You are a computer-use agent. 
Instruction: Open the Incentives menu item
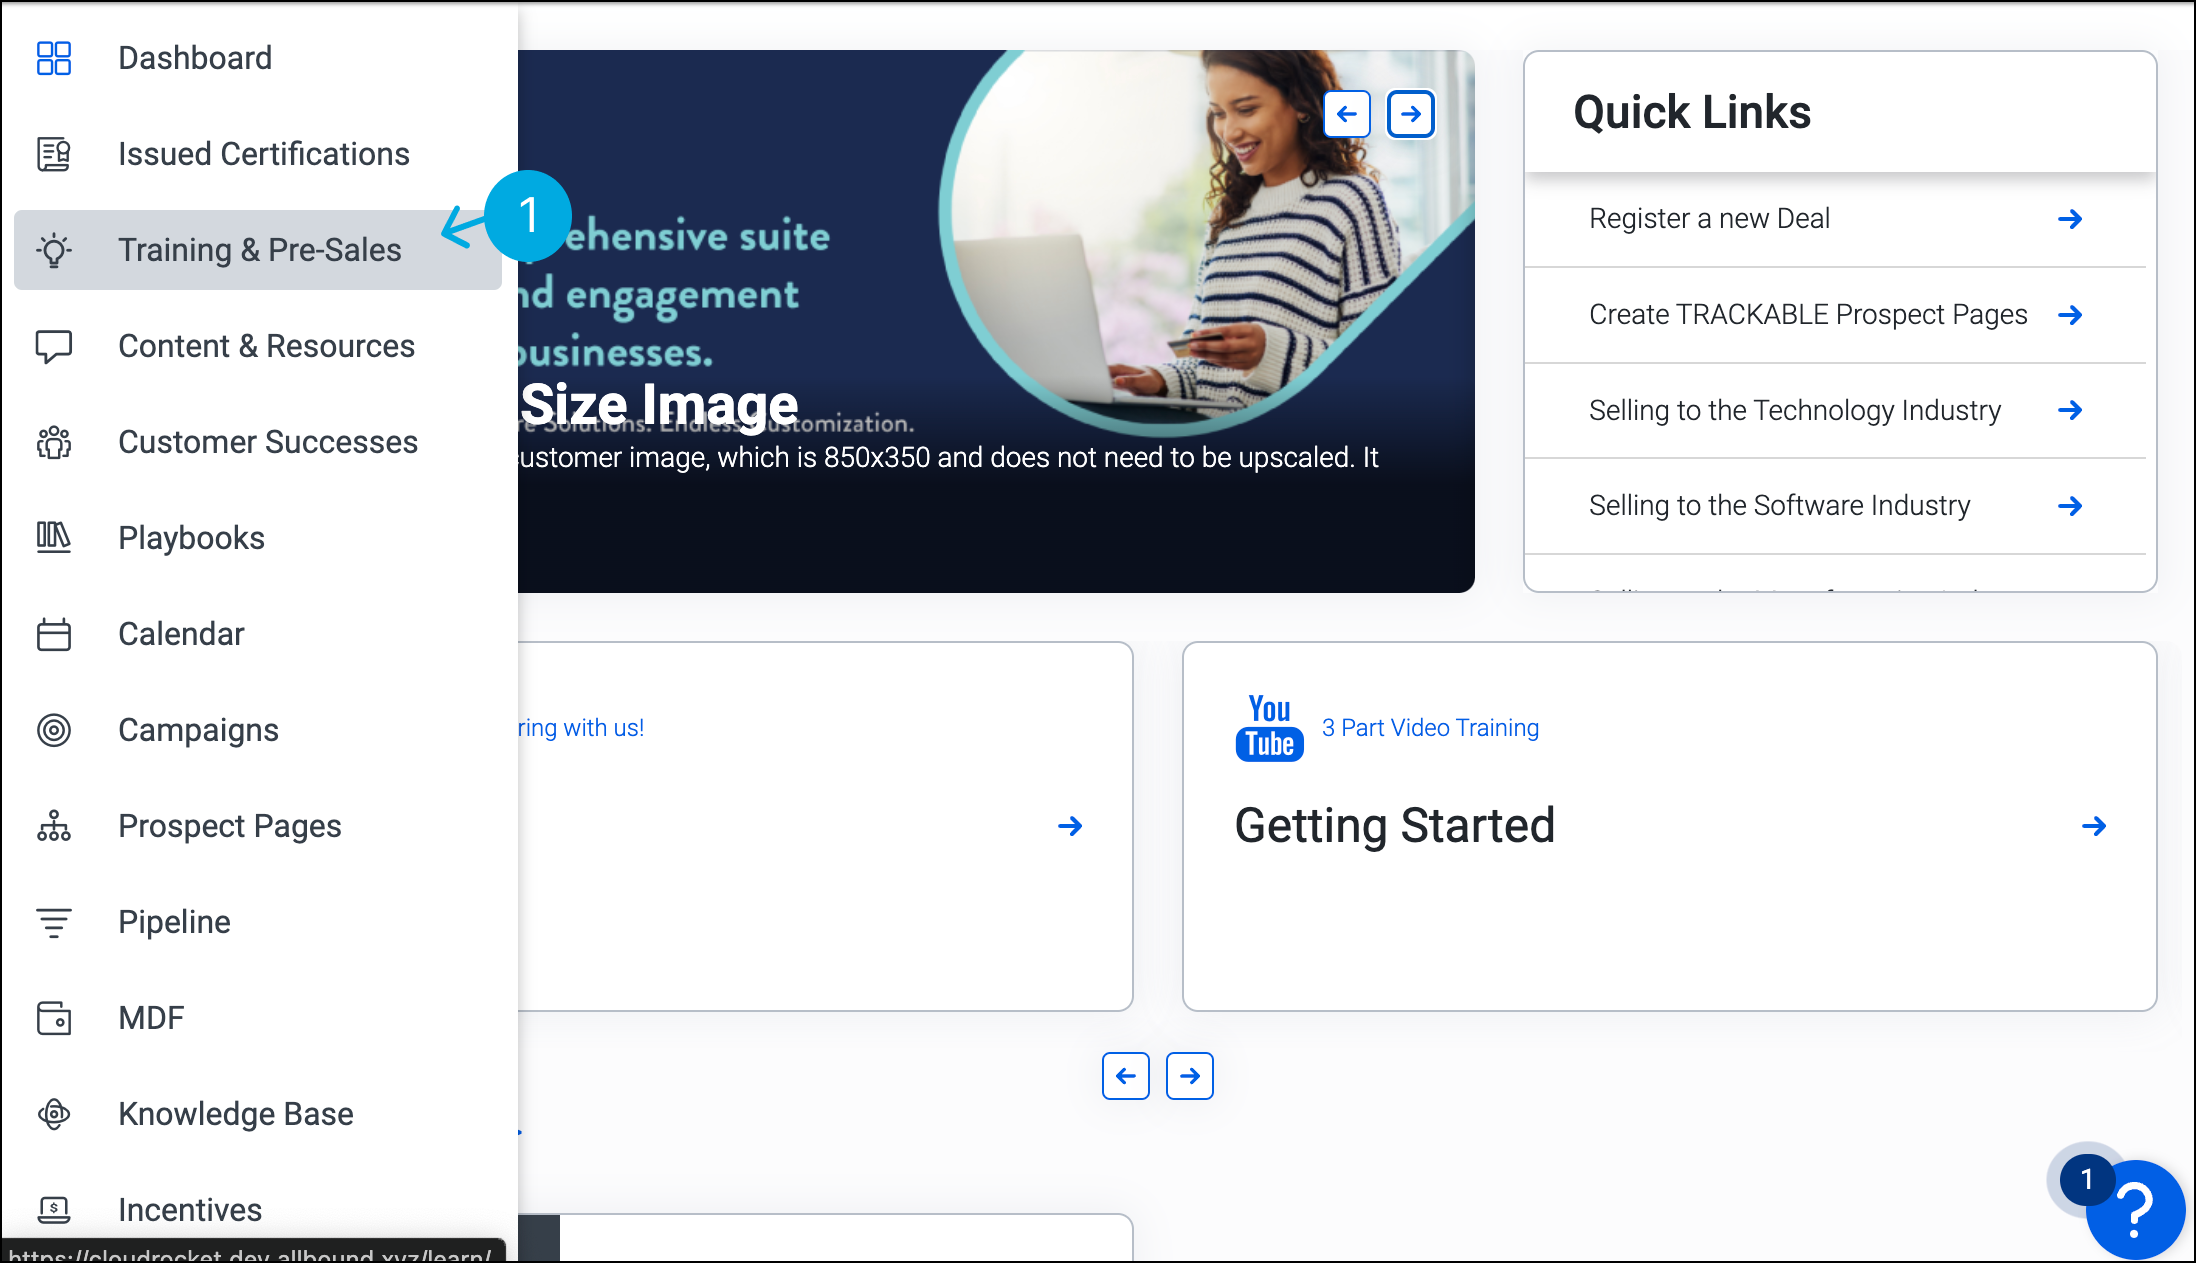(x=258, y=1210)
